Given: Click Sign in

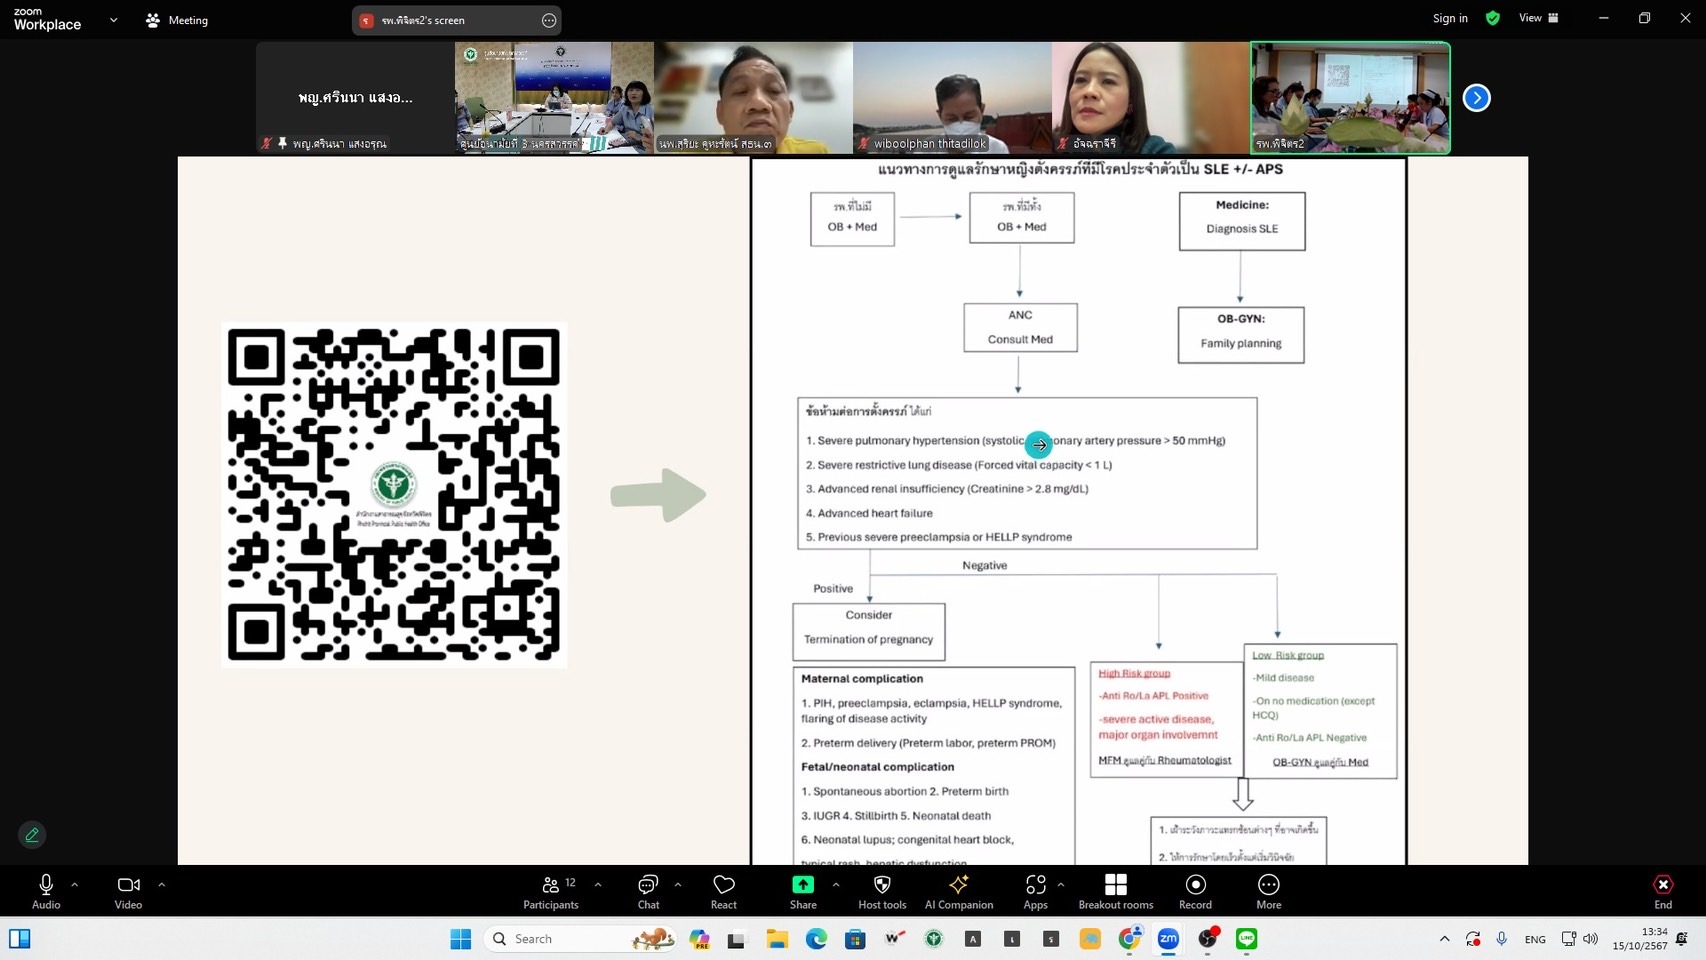Looking at the screenshot, I should click(1450, 18).
